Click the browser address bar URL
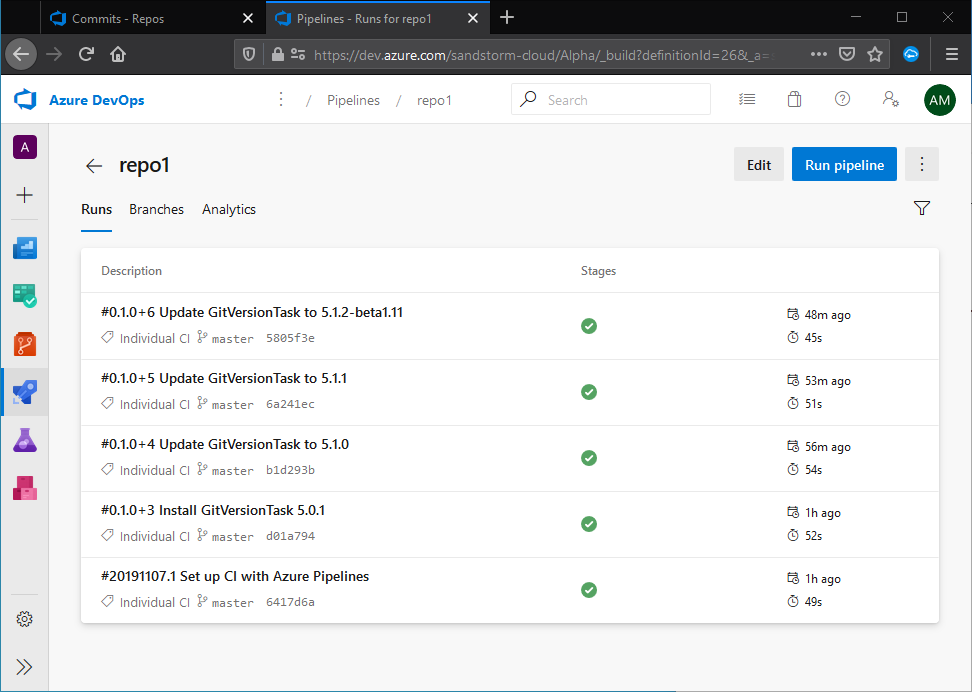Viewport: 972px width, 692px height. pos(544,55)
